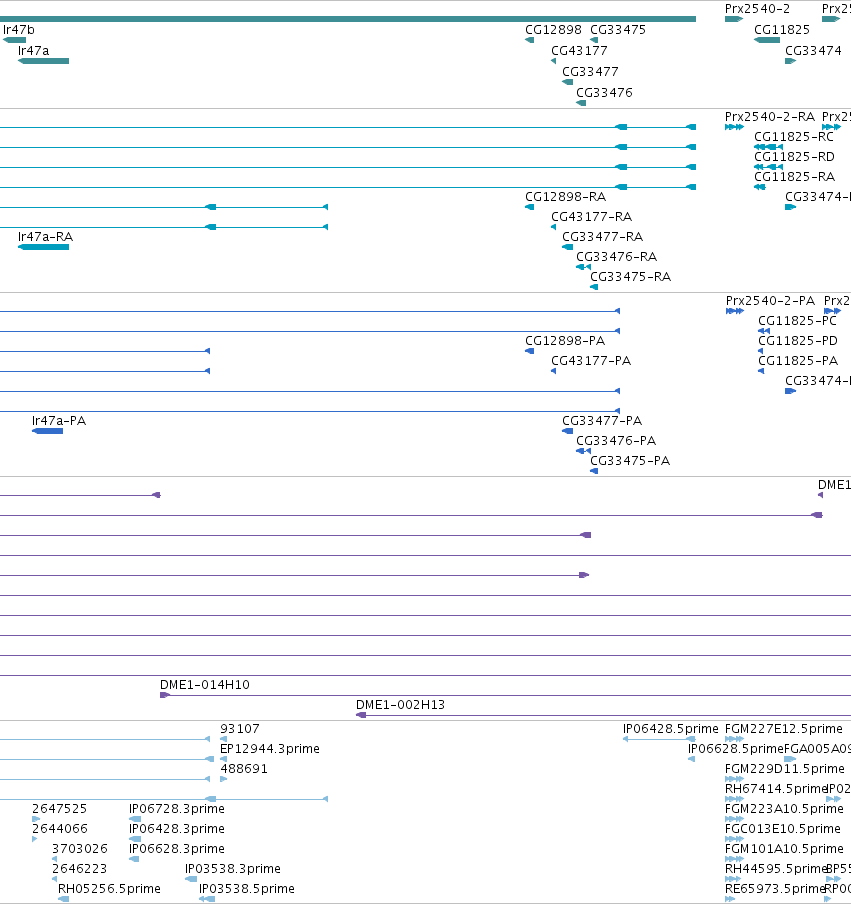The image size is (851, 904).
Task: Select the Ir47a-RA transcript bar
Action: (x=43, y=247)
